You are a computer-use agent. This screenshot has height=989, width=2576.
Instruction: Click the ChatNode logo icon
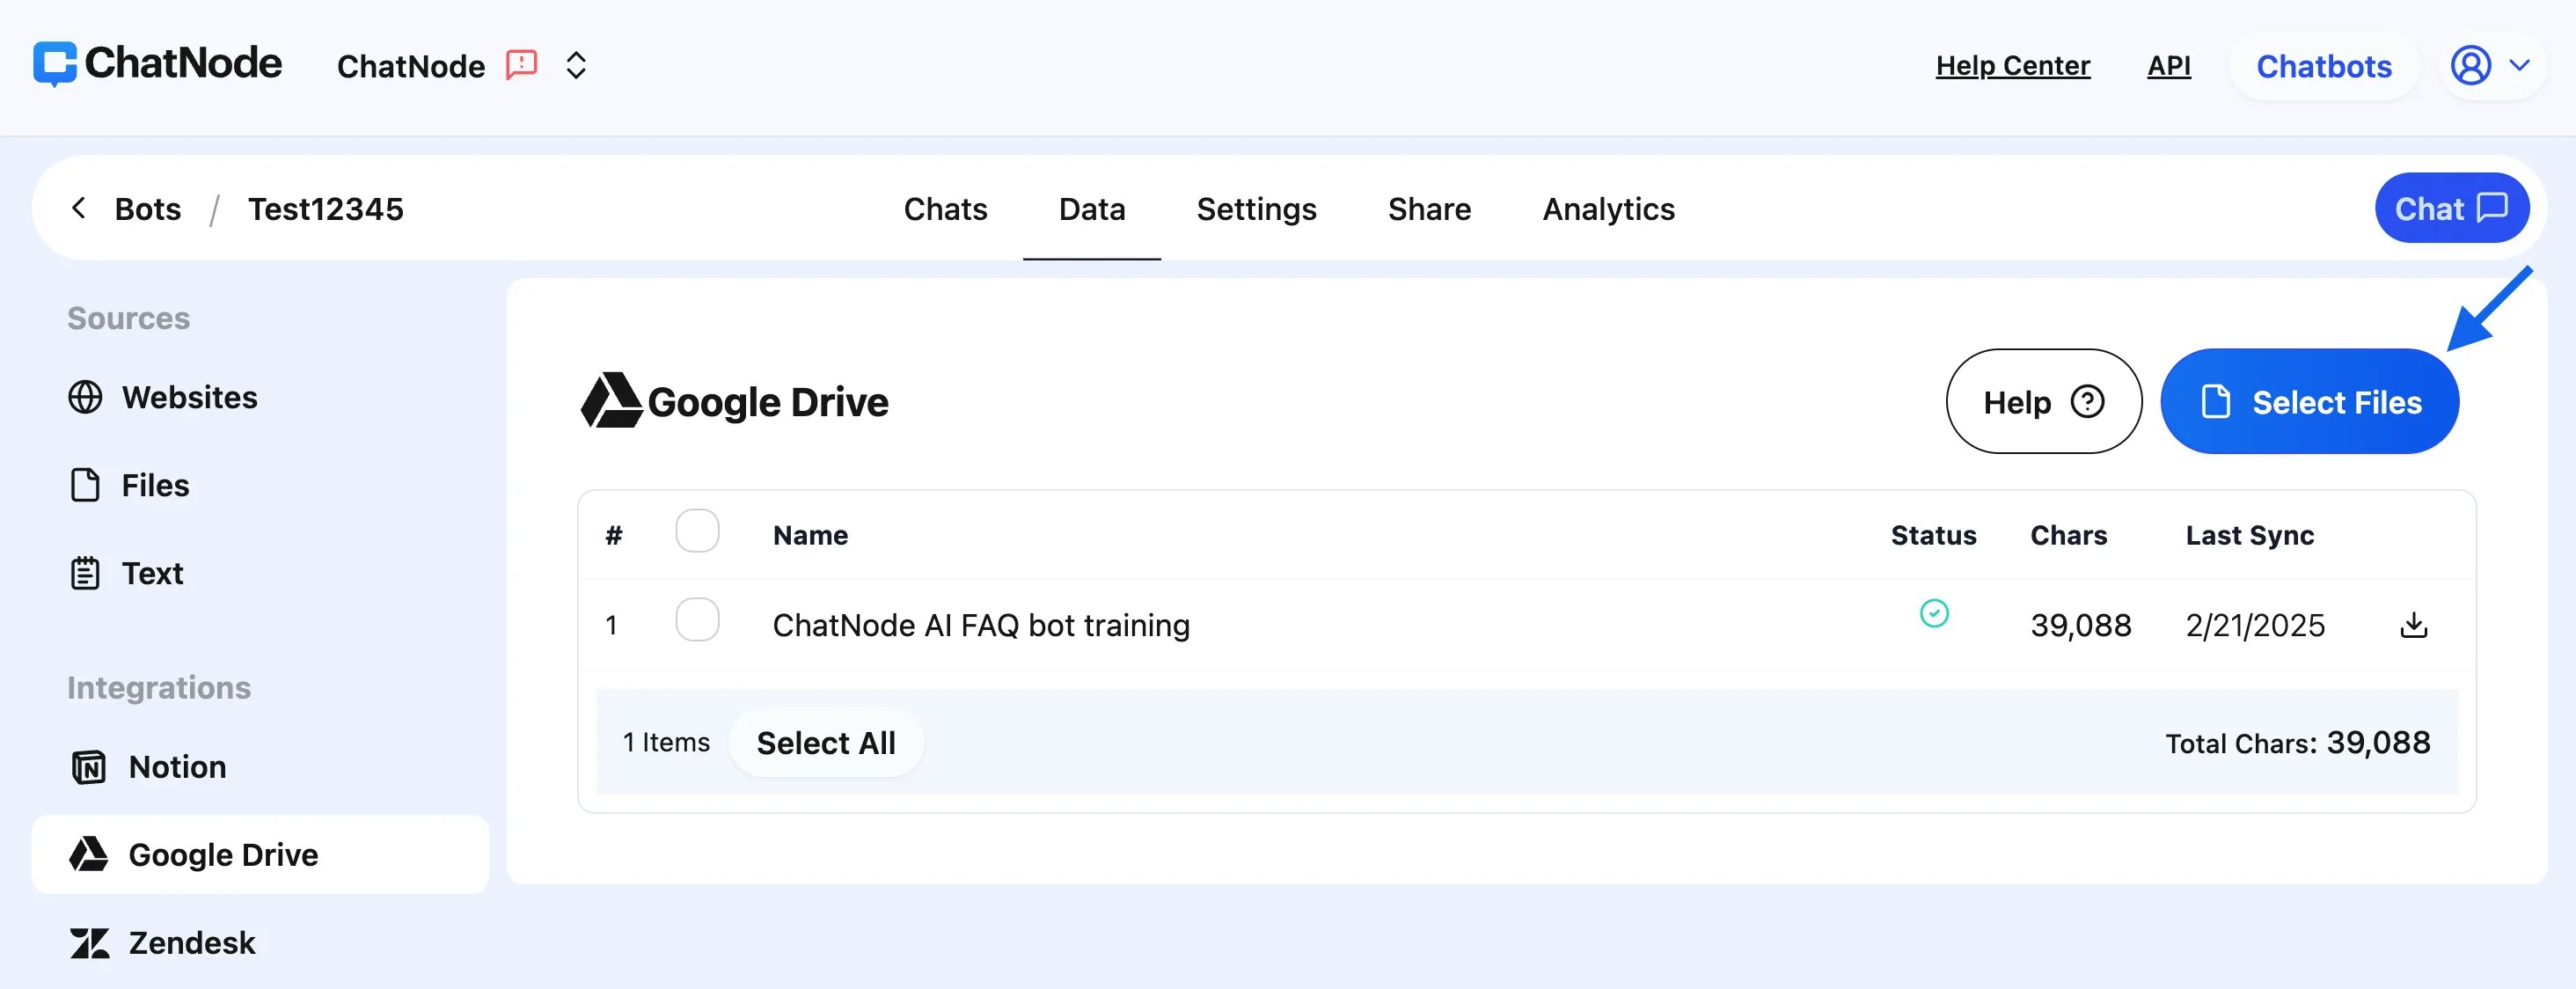pyautogui.click(x=55, y=63)
